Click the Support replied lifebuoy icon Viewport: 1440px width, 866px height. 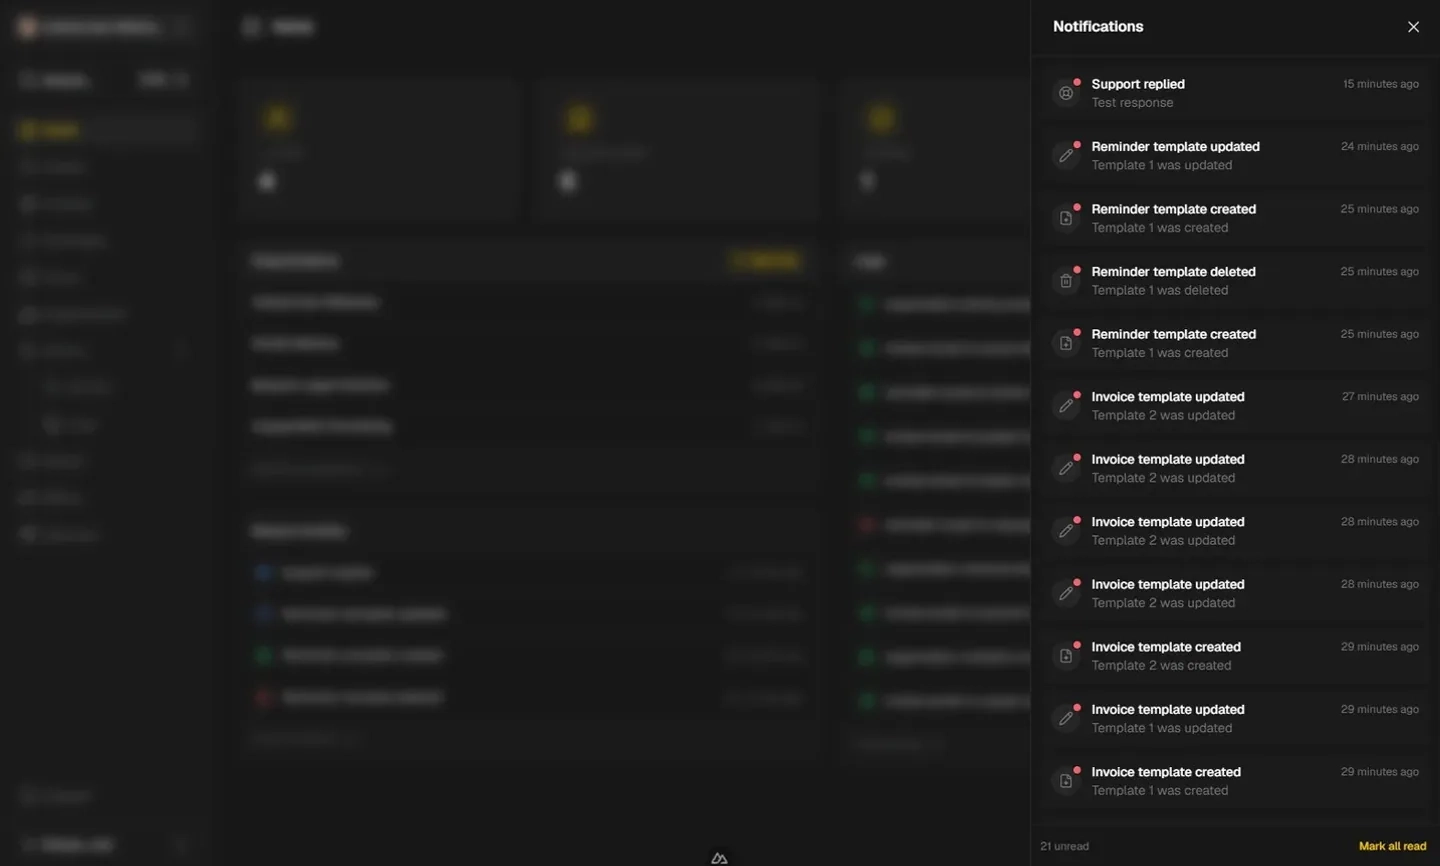pyautogui.click(x=1066, y=93)
